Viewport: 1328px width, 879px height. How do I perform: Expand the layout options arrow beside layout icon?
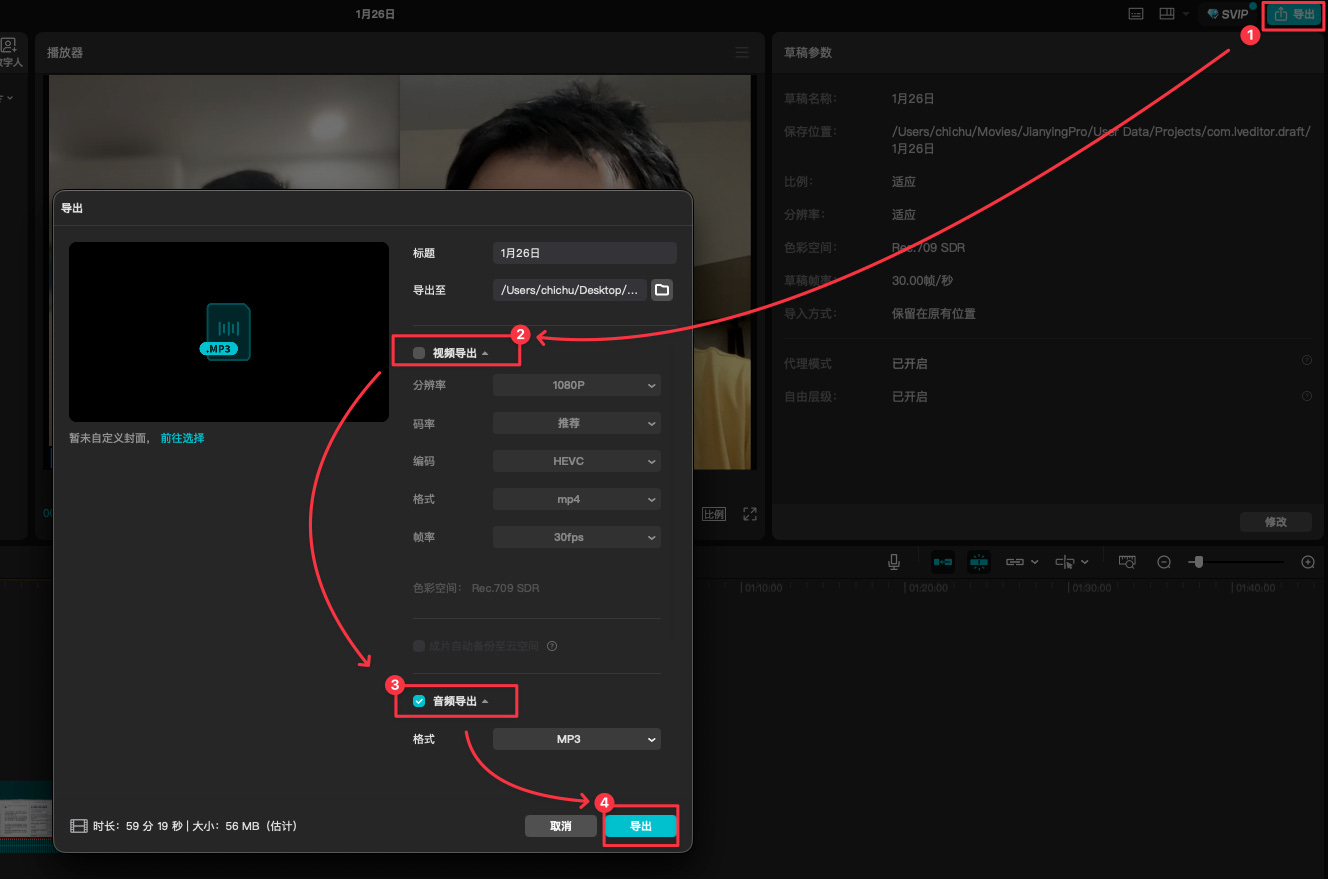(x=1185, y=14)
